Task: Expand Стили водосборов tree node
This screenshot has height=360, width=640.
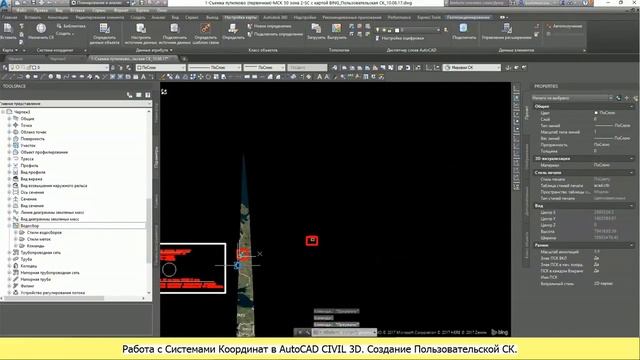Action: pos(16,232)
